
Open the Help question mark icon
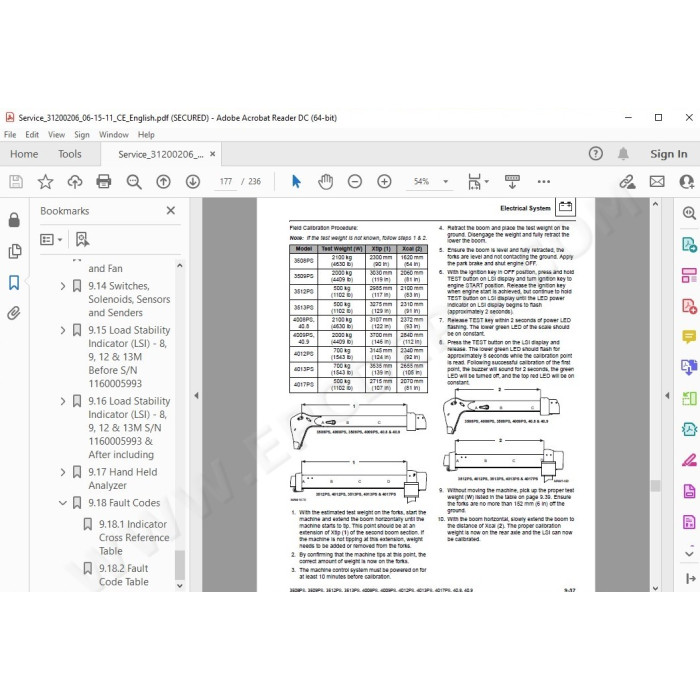tap(596, 154)
